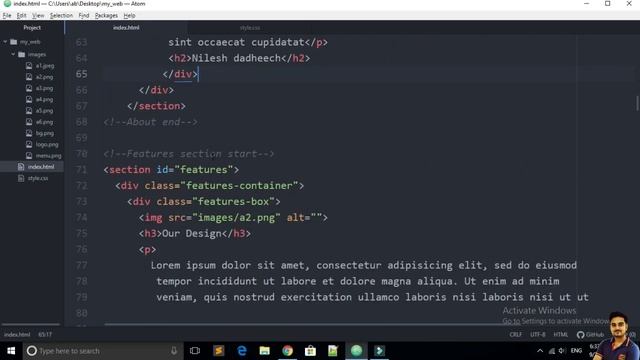Click "features-box" class value
Image resolution: width=640 pixels, height=360 pixels.
[233, 202]
